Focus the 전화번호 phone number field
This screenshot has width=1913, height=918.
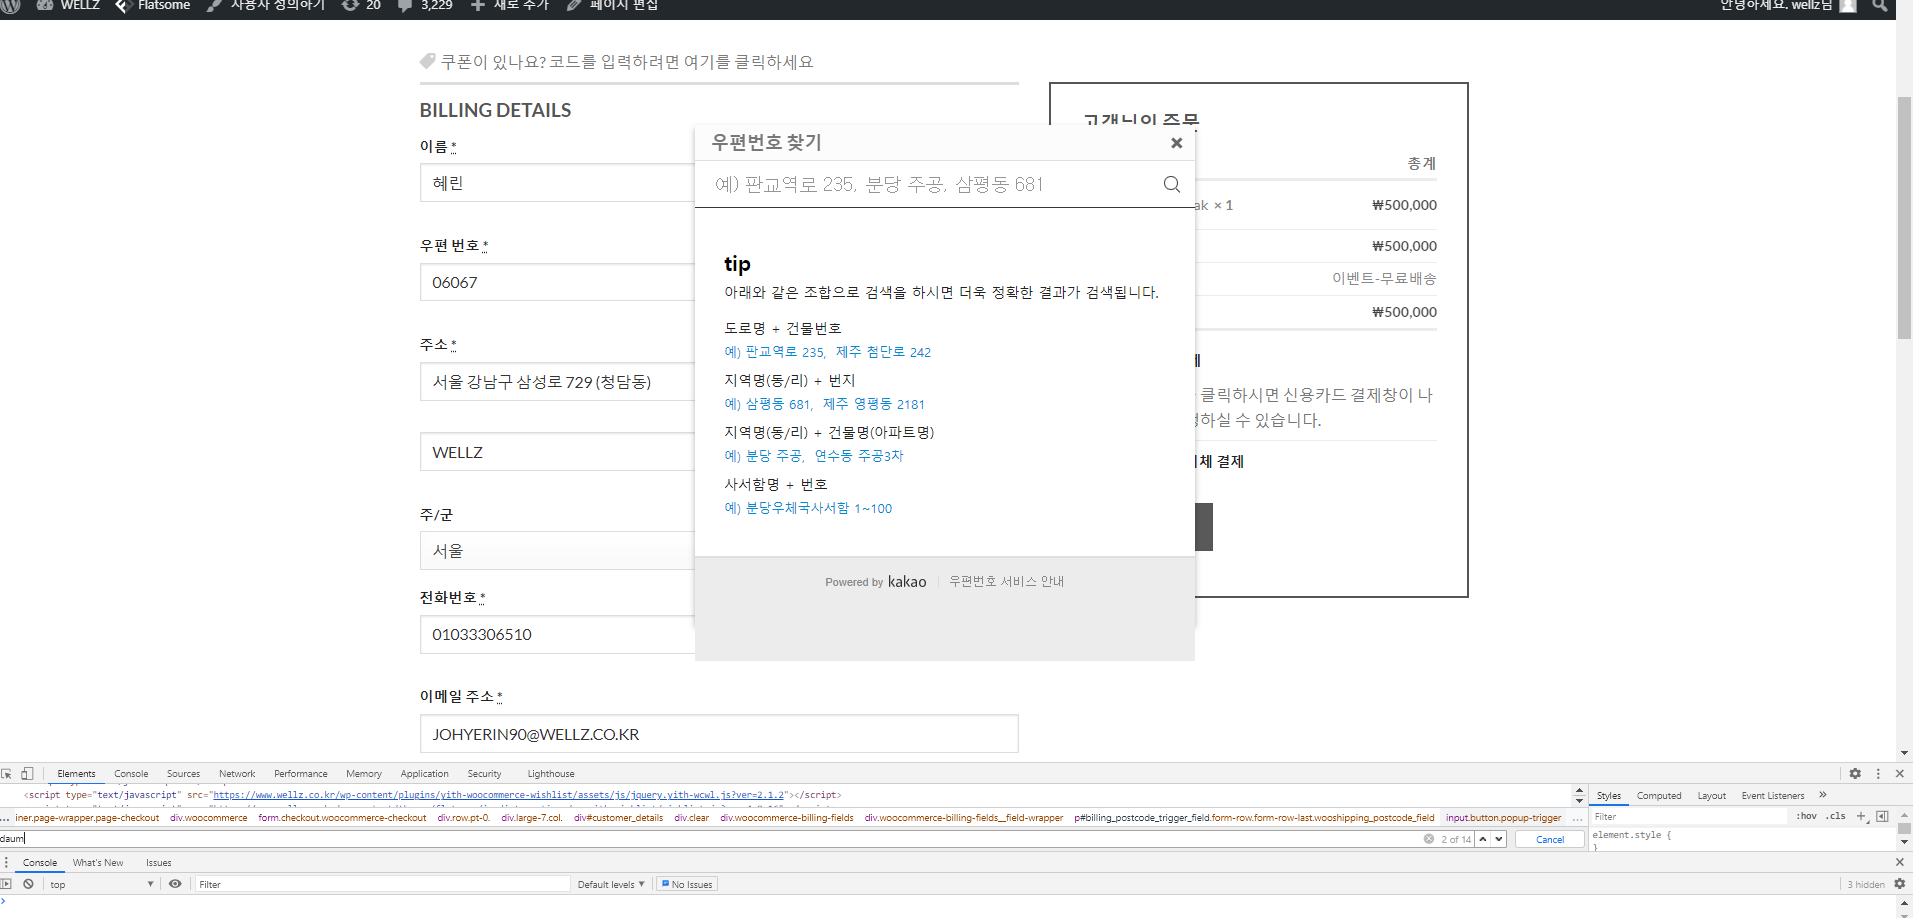pos(557,634)
